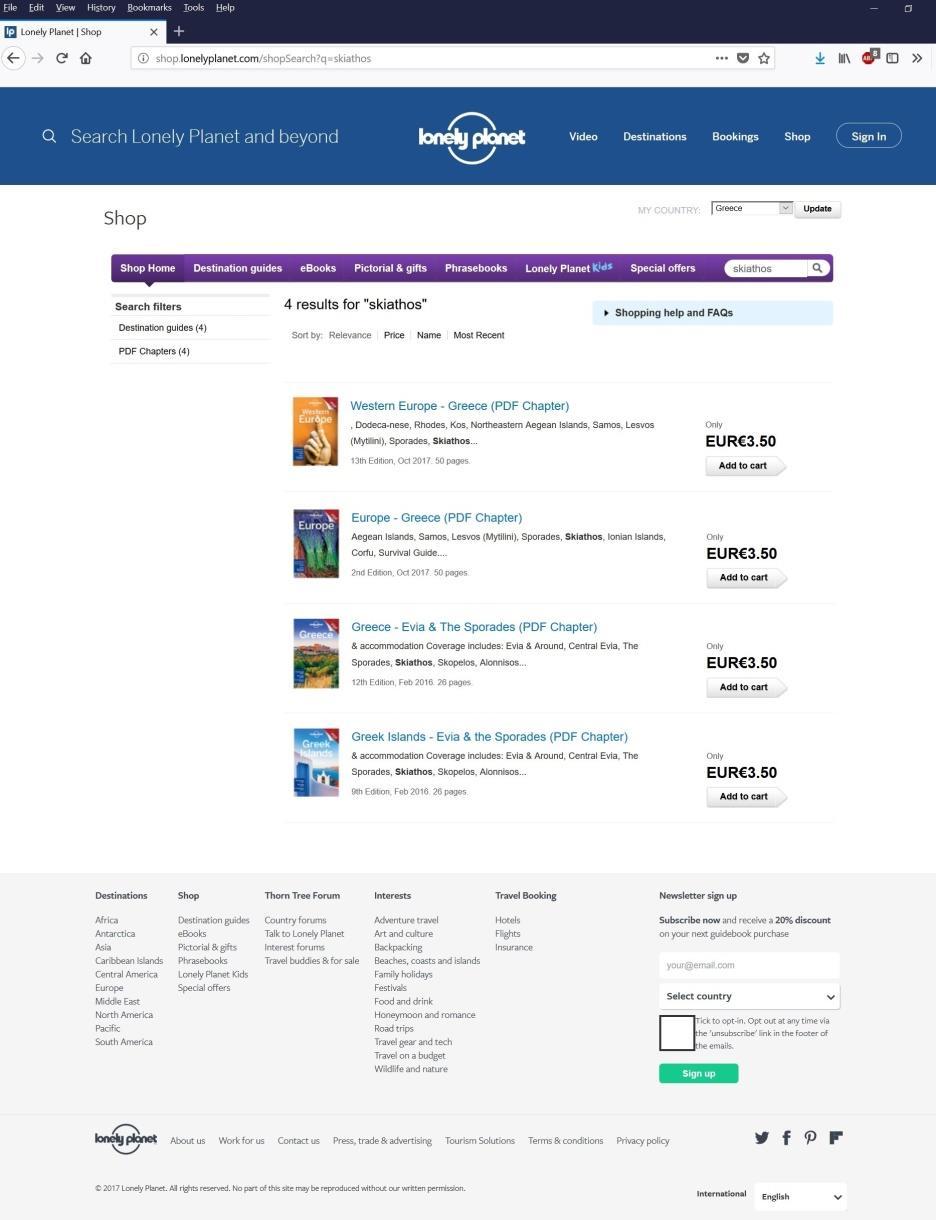Click the Europe book cover thumbnail

316,544
